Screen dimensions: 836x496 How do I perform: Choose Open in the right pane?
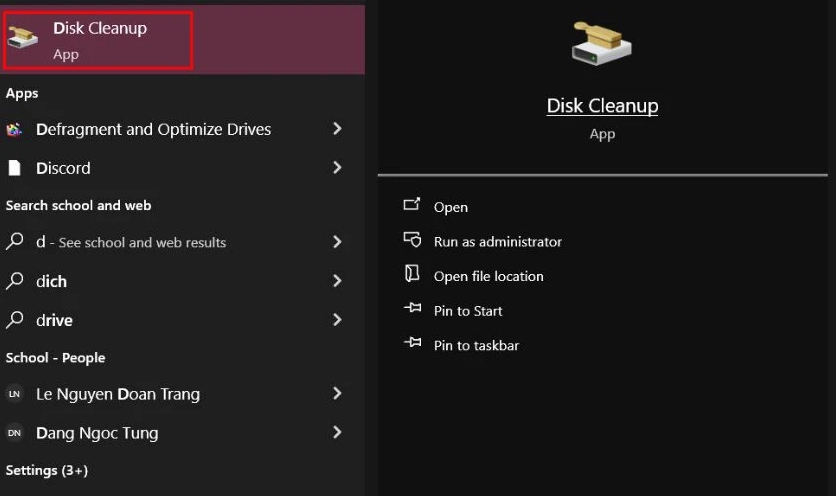pyautogui.click(x=451, y=207)
